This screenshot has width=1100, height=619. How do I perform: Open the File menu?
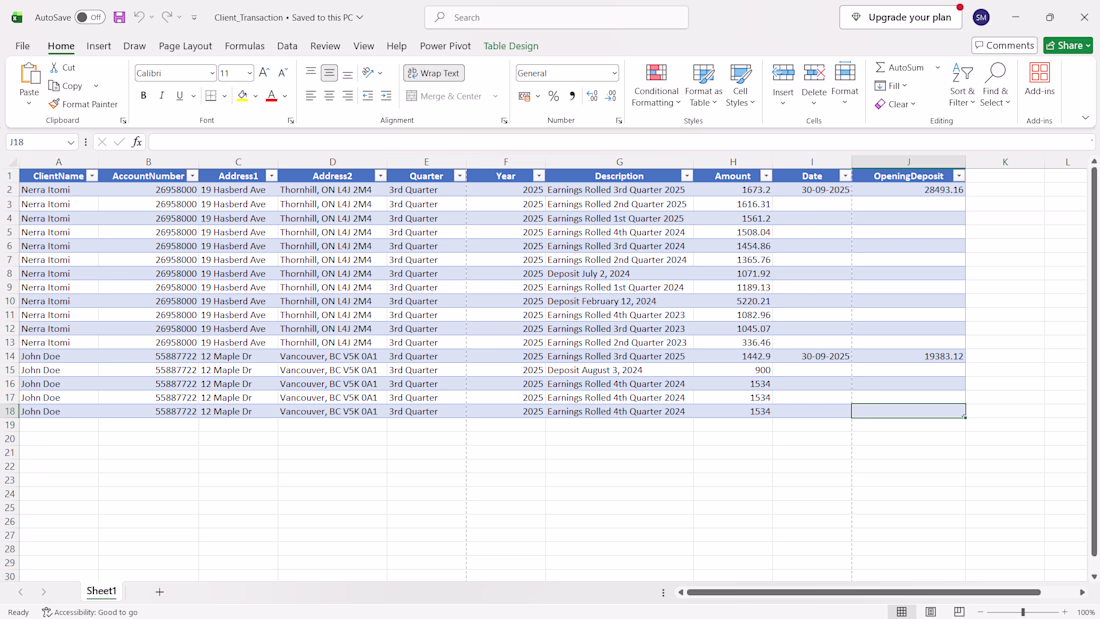click(22, 46)
